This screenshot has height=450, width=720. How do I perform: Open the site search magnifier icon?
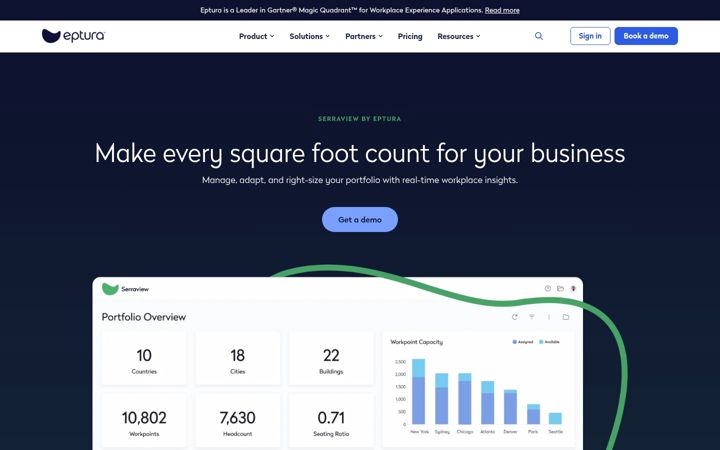click(x=539, y=36)
